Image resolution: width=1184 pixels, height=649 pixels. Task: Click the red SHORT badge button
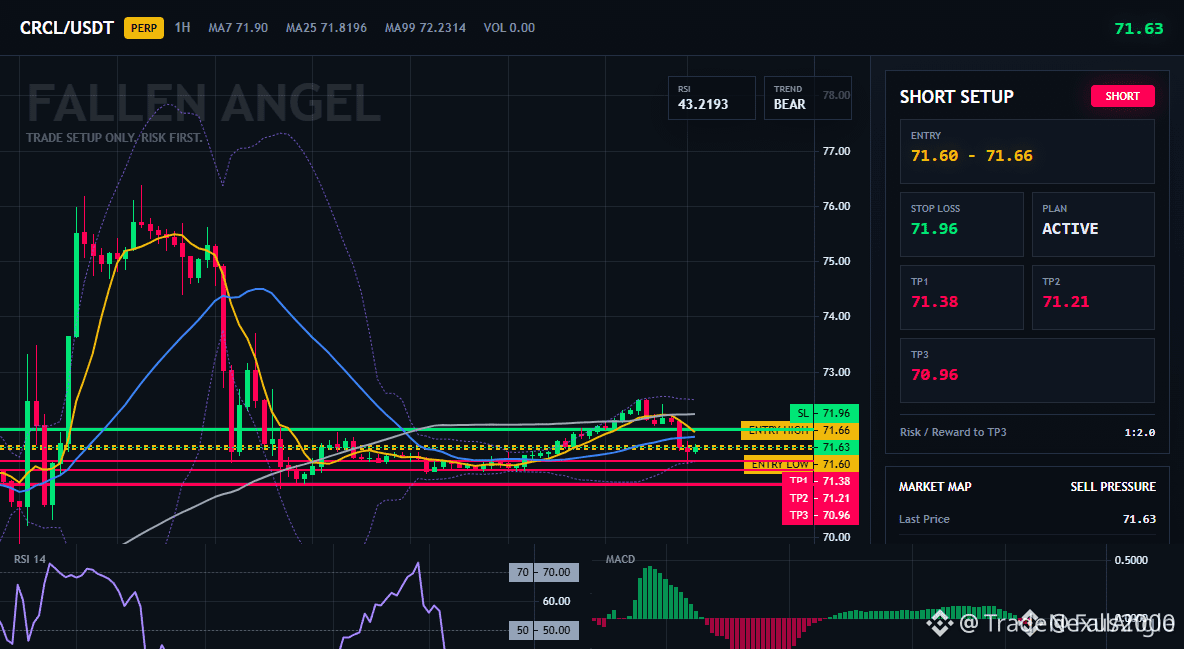pos(1122,96)
